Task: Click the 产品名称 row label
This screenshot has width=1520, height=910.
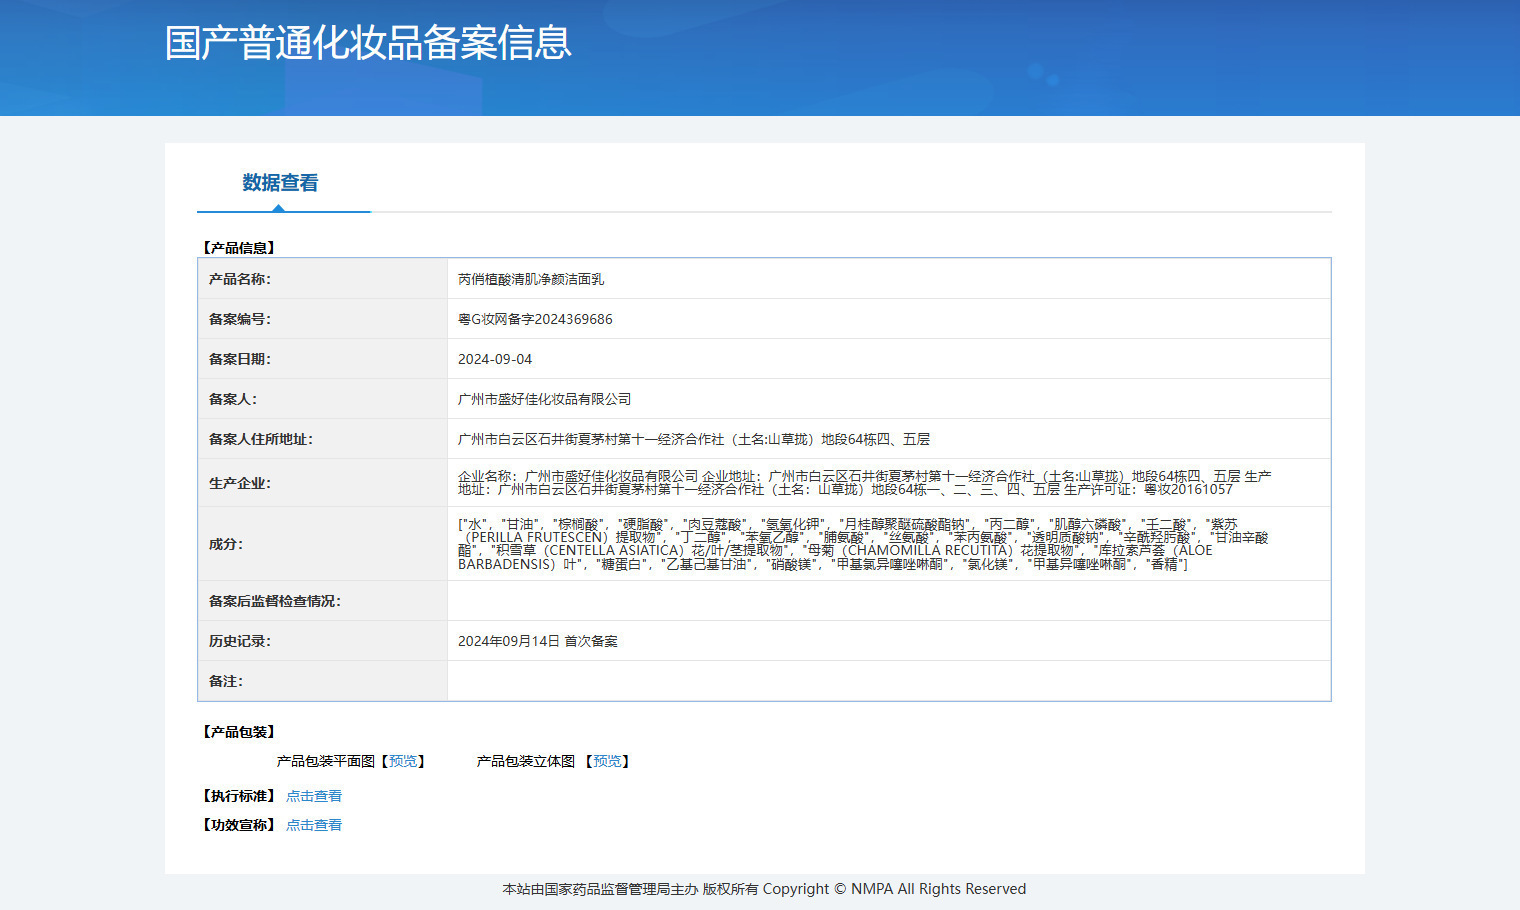Action: click(x=240, y=279)
